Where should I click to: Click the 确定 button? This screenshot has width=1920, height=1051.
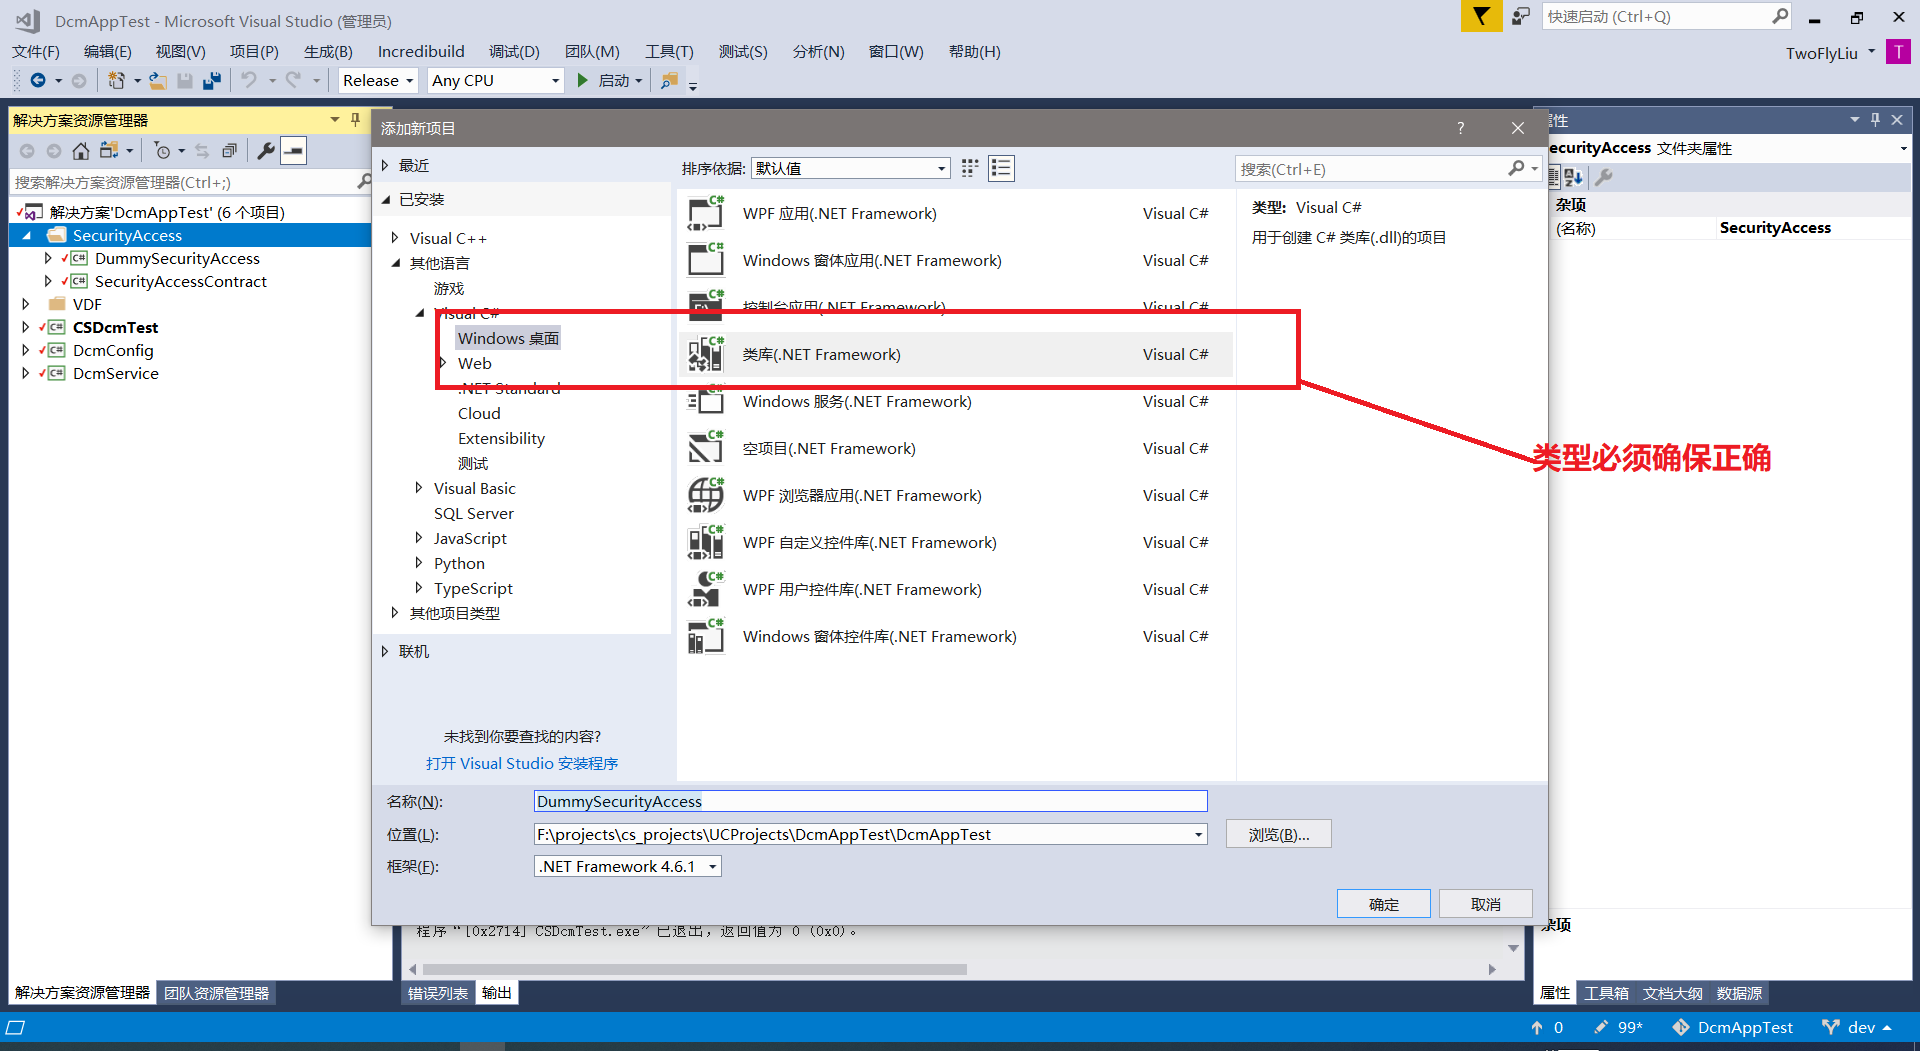tap(1383, 904)
